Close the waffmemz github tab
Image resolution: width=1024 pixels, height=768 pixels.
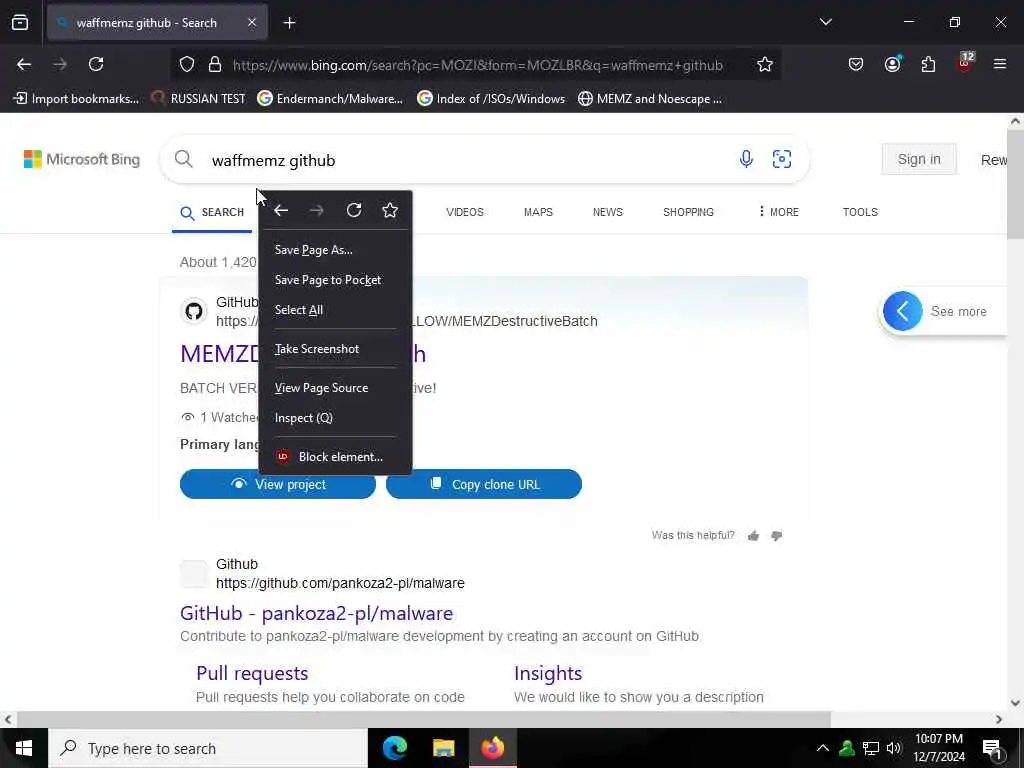click(251, 23)
